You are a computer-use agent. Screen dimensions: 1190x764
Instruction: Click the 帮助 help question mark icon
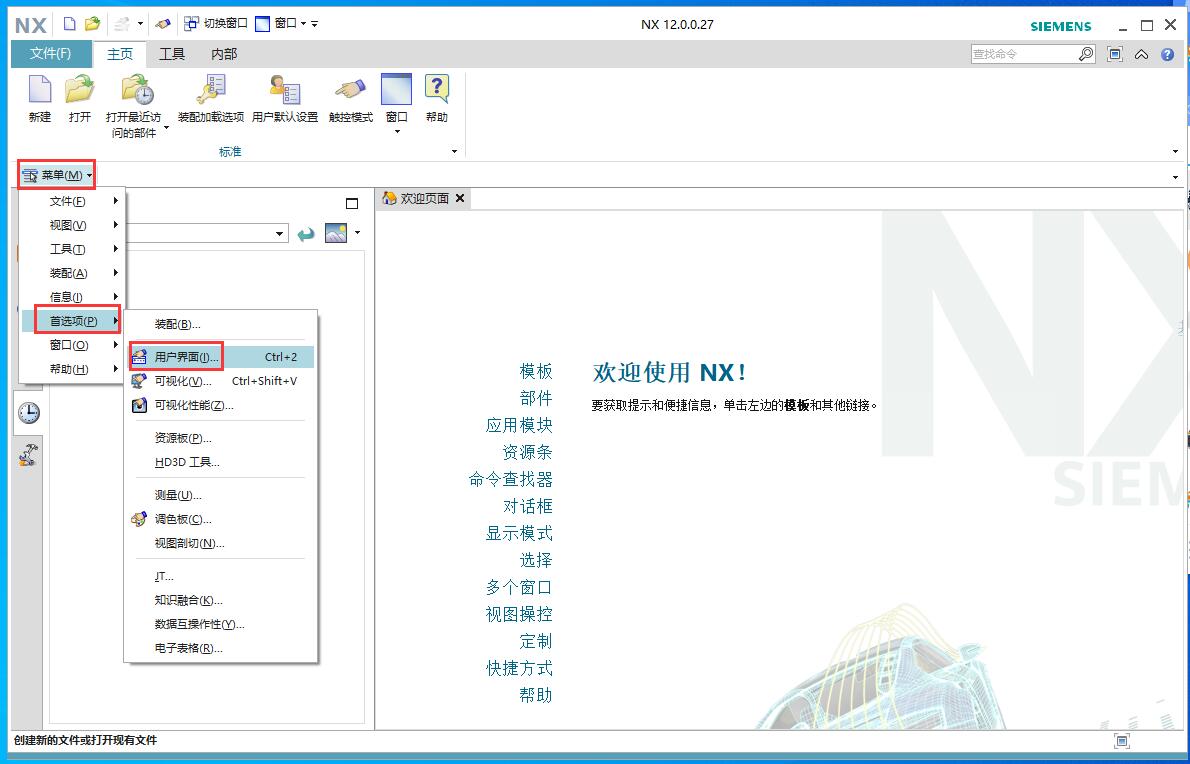(x=436, y=91)
